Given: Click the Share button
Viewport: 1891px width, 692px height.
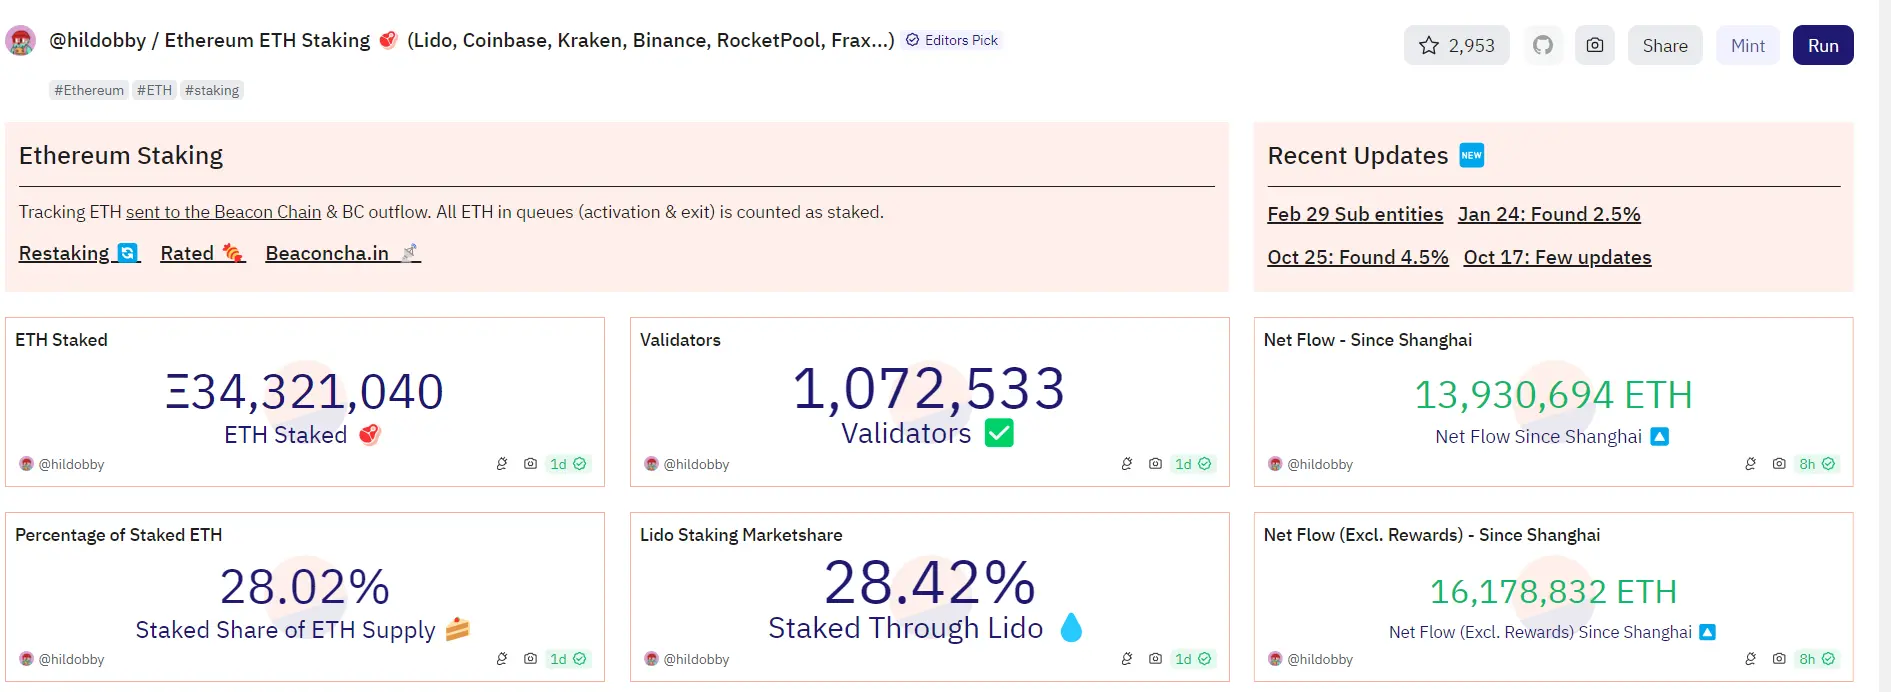Looking at the screenshot, I should pyautogui.click(x=1664, y=46).
